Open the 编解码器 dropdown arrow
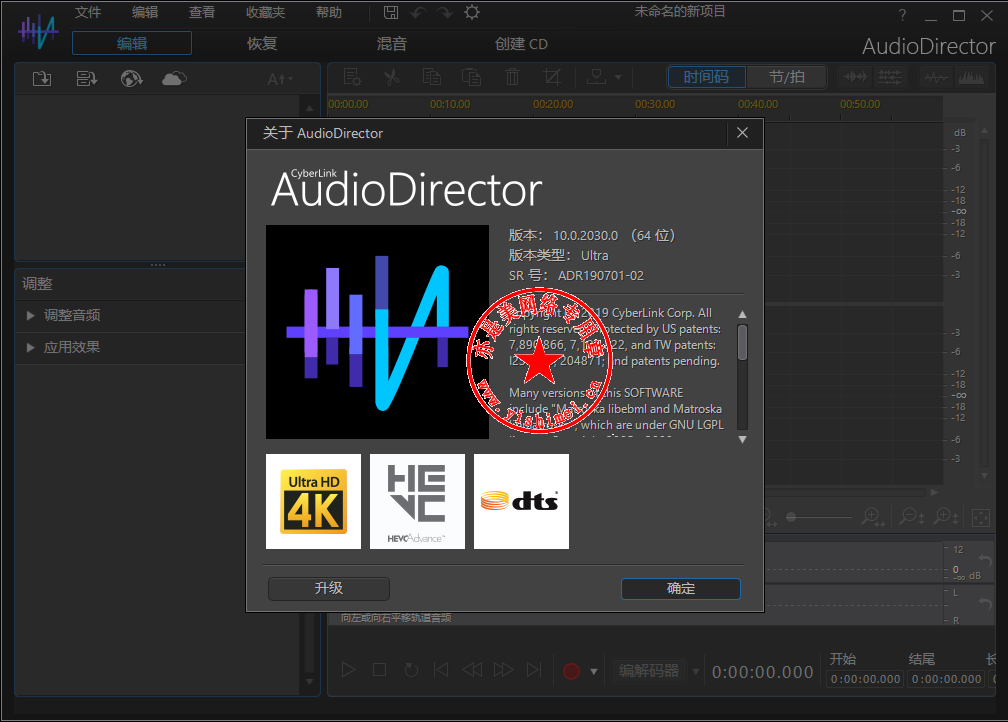Image resolution: width=1008 pixels, height=722 pixels. (x=696, y=671)
